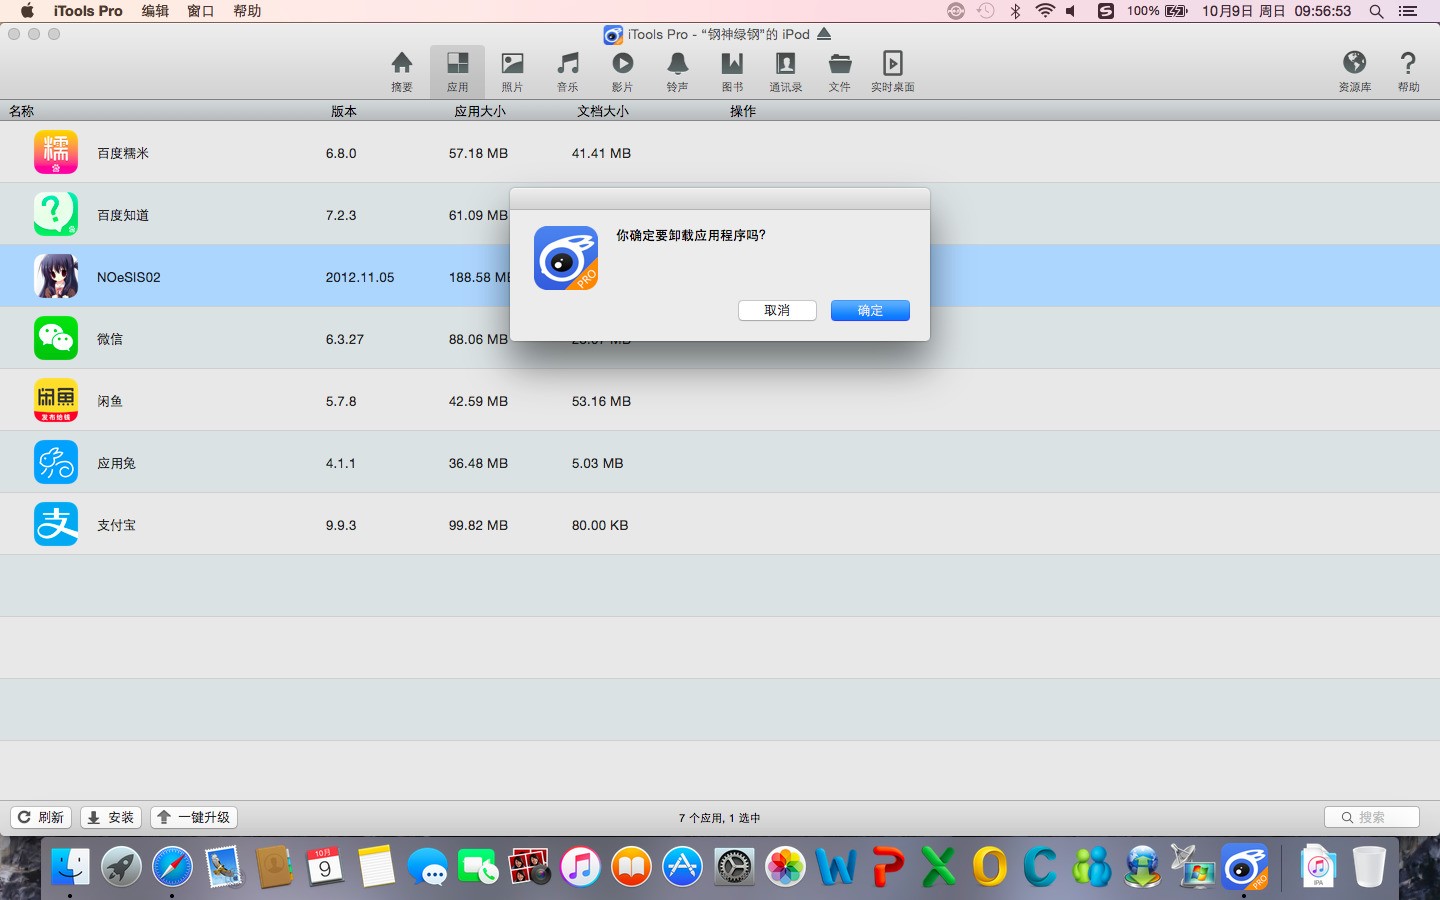Click the eject icon next to iPod title
Screen dimensions: 1440x900
pos(824,34)
